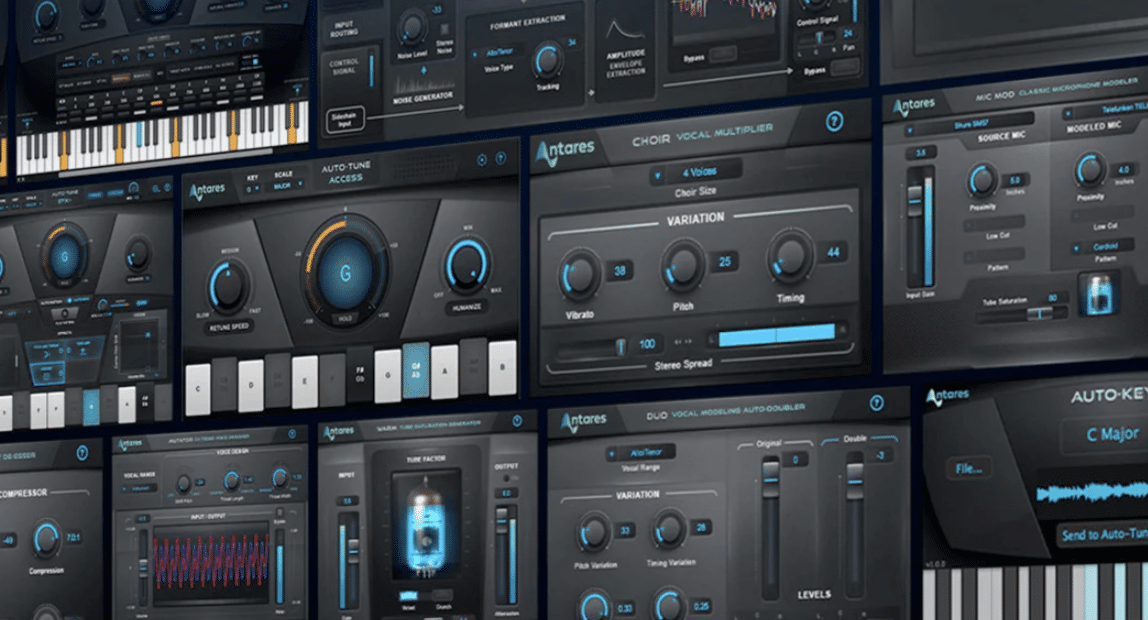This screenshot has width=1148, height=620.
Task: Open the Auto-Tune Access help icon
Action: [501, 158]
